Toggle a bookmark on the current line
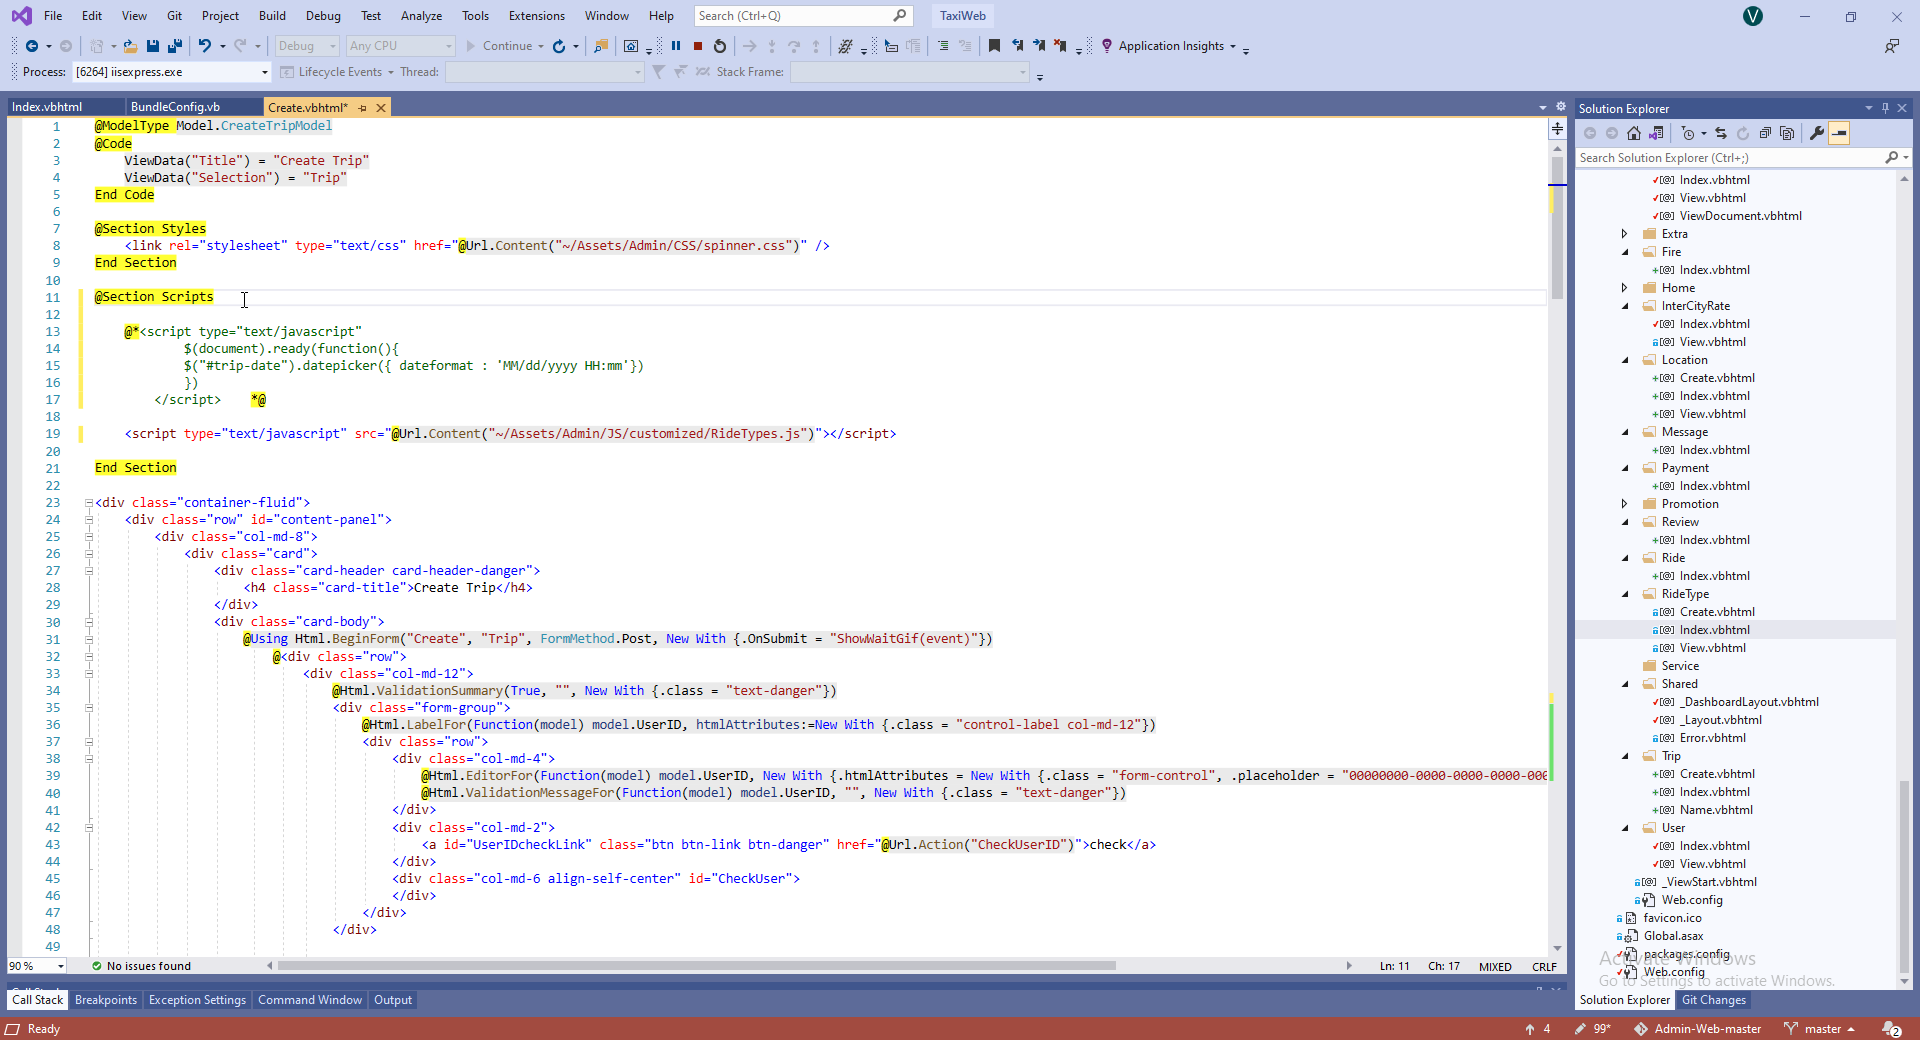The width and height of the screenshot is (1920, 1040). tap(994, 46)
